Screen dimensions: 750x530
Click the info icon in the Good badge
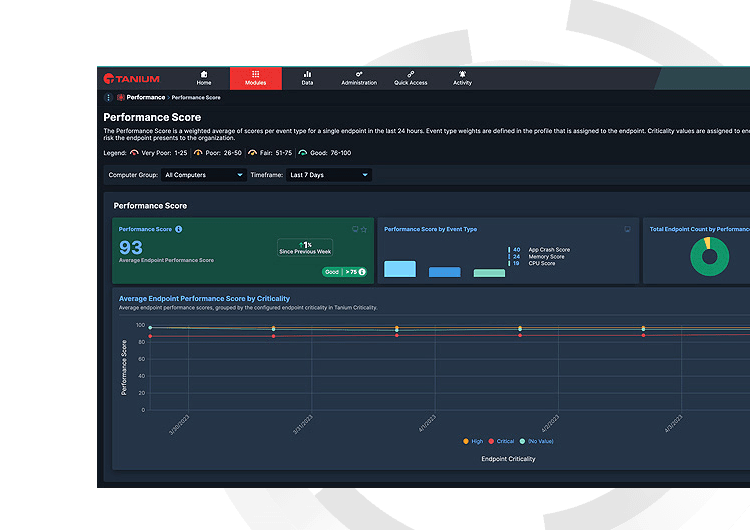(362, 272)
